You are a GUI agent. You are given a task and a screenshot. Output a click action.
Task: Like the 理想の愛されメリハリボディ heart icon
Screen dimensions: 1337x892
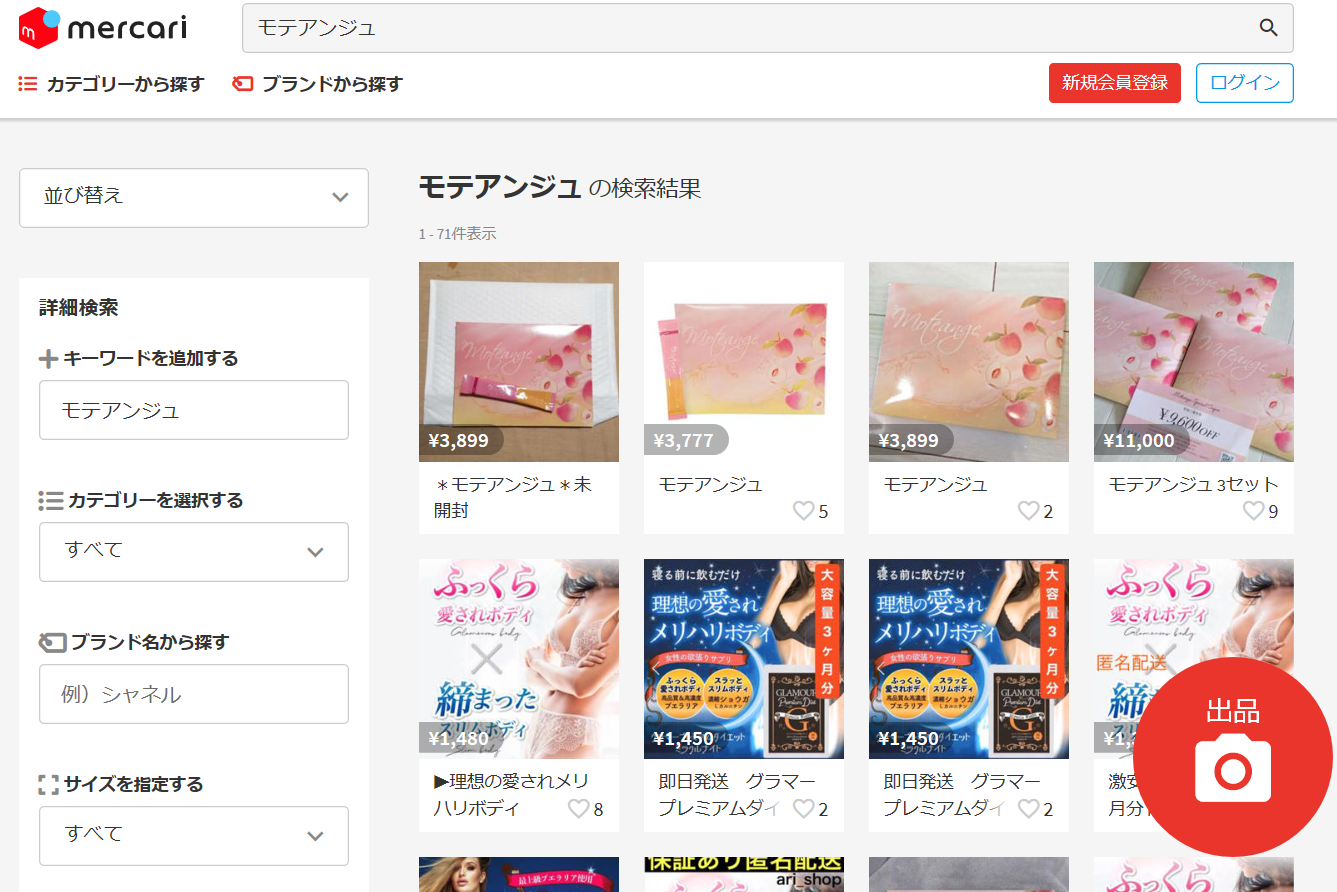(x=578, y=808)
